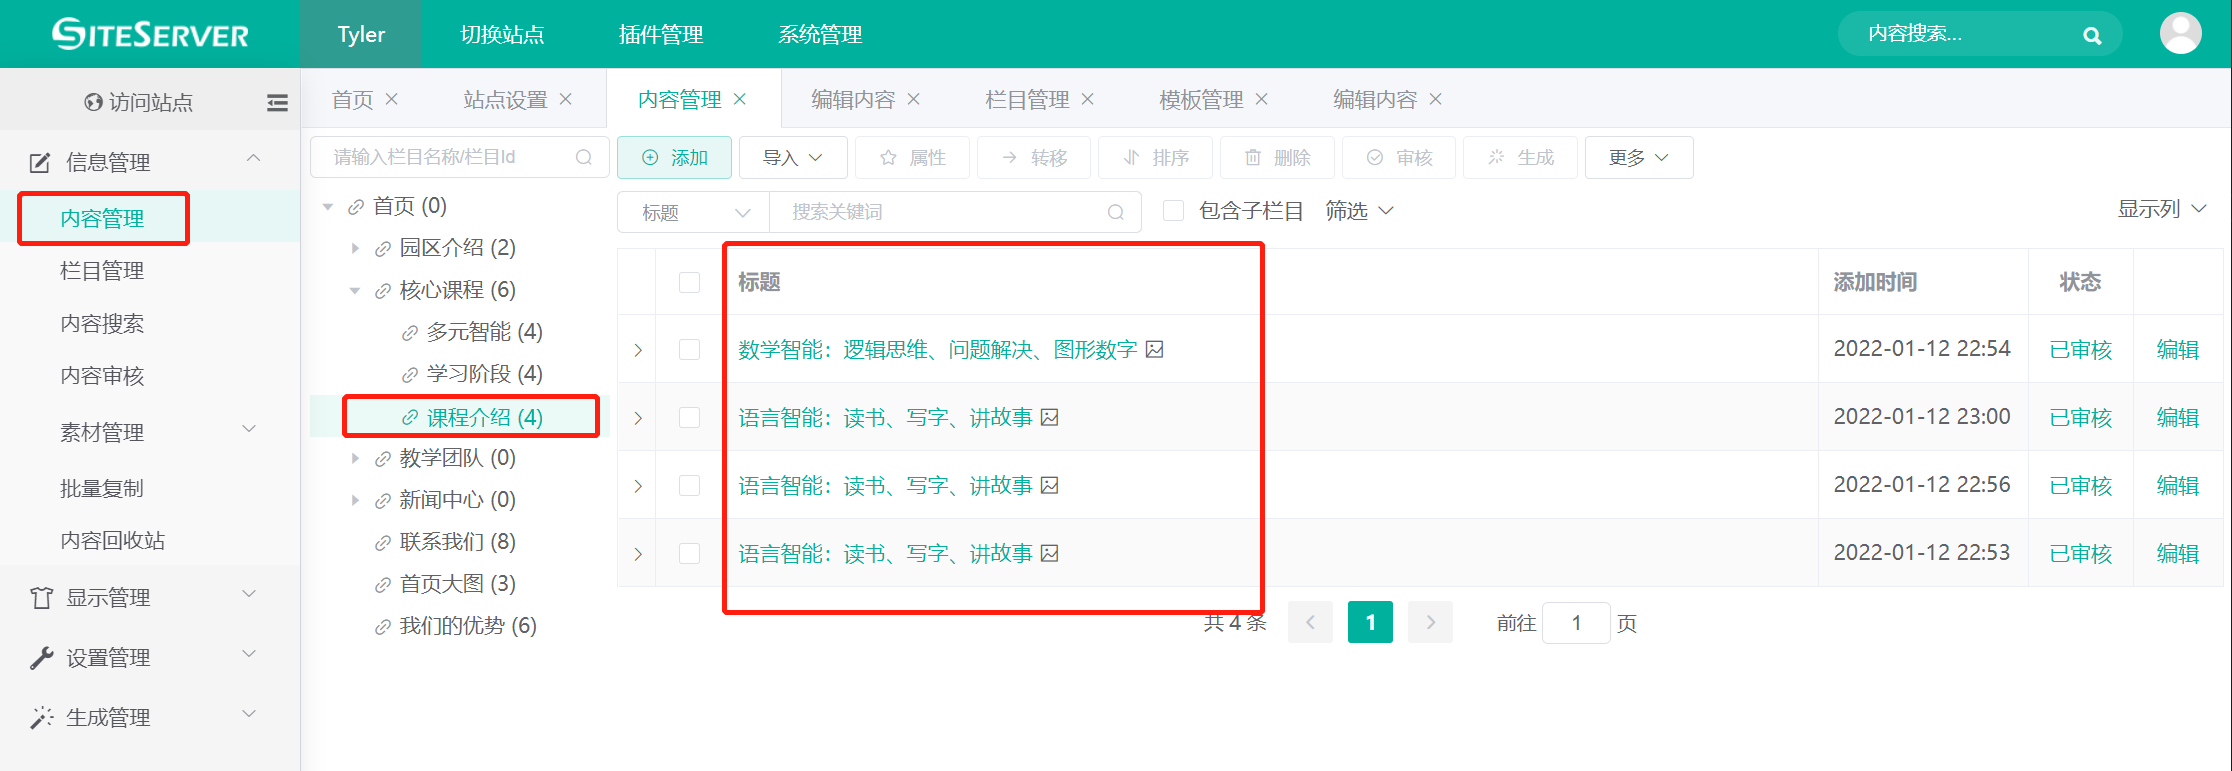Toggle the select-all checkbox in table header

689,282
